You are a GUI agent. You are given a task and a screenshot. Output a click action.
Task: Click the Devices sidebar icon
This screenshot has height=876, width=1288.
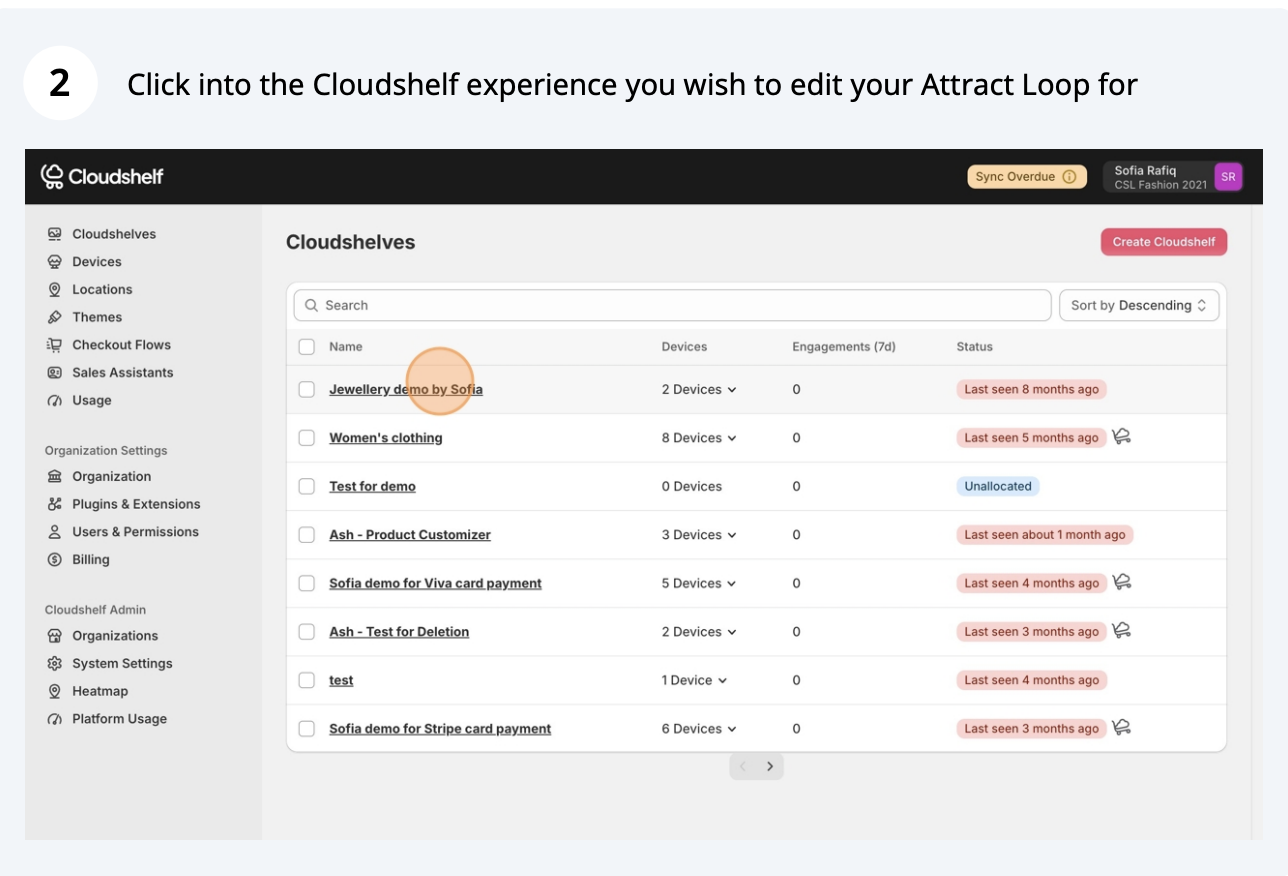click(55, 262)
